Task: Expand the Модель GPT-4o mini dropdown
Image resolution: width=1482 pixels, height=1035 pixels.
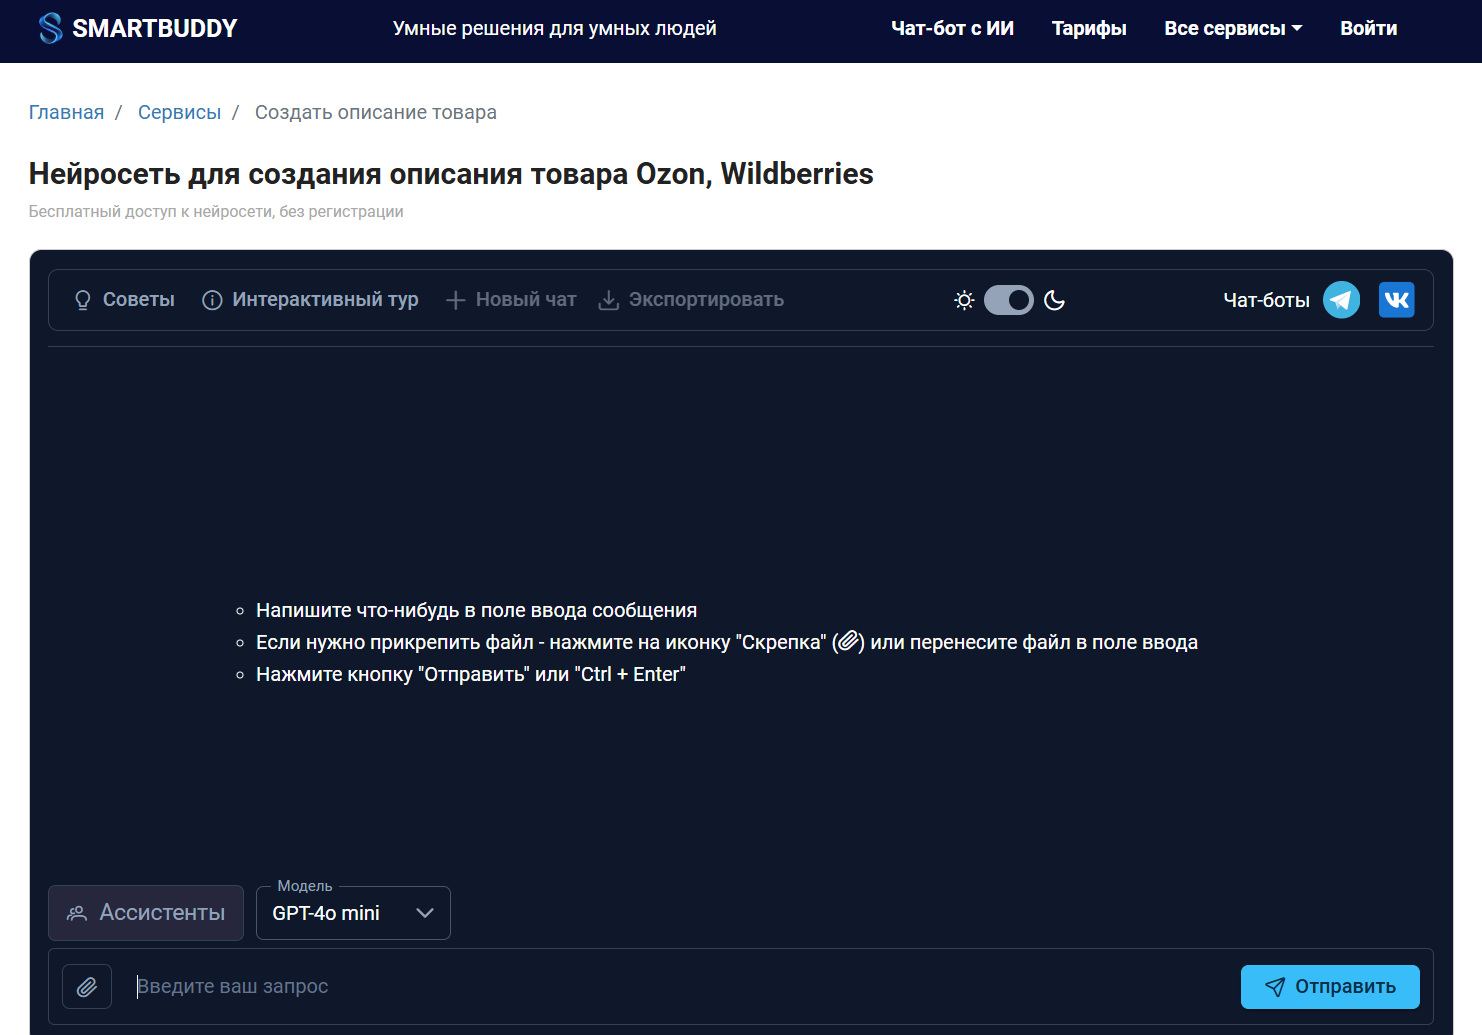Action: (x=353, y=913)
